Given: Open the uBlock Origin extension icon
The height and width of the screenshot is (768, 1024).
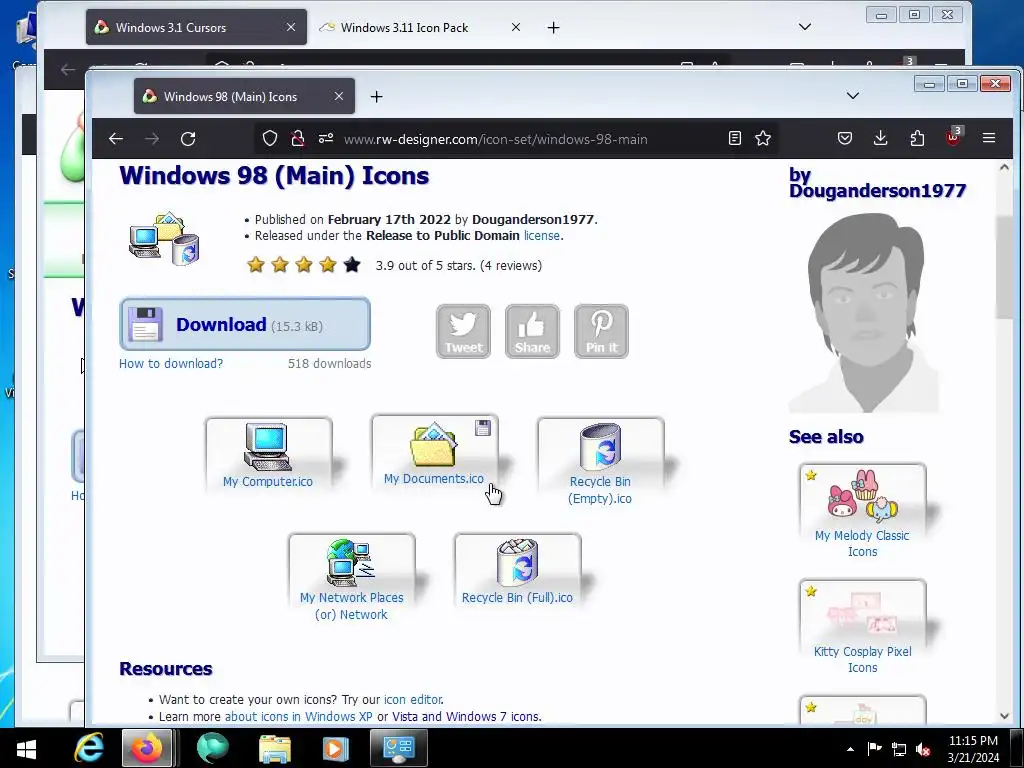Looking at the screenshot, I should (953, 137).
